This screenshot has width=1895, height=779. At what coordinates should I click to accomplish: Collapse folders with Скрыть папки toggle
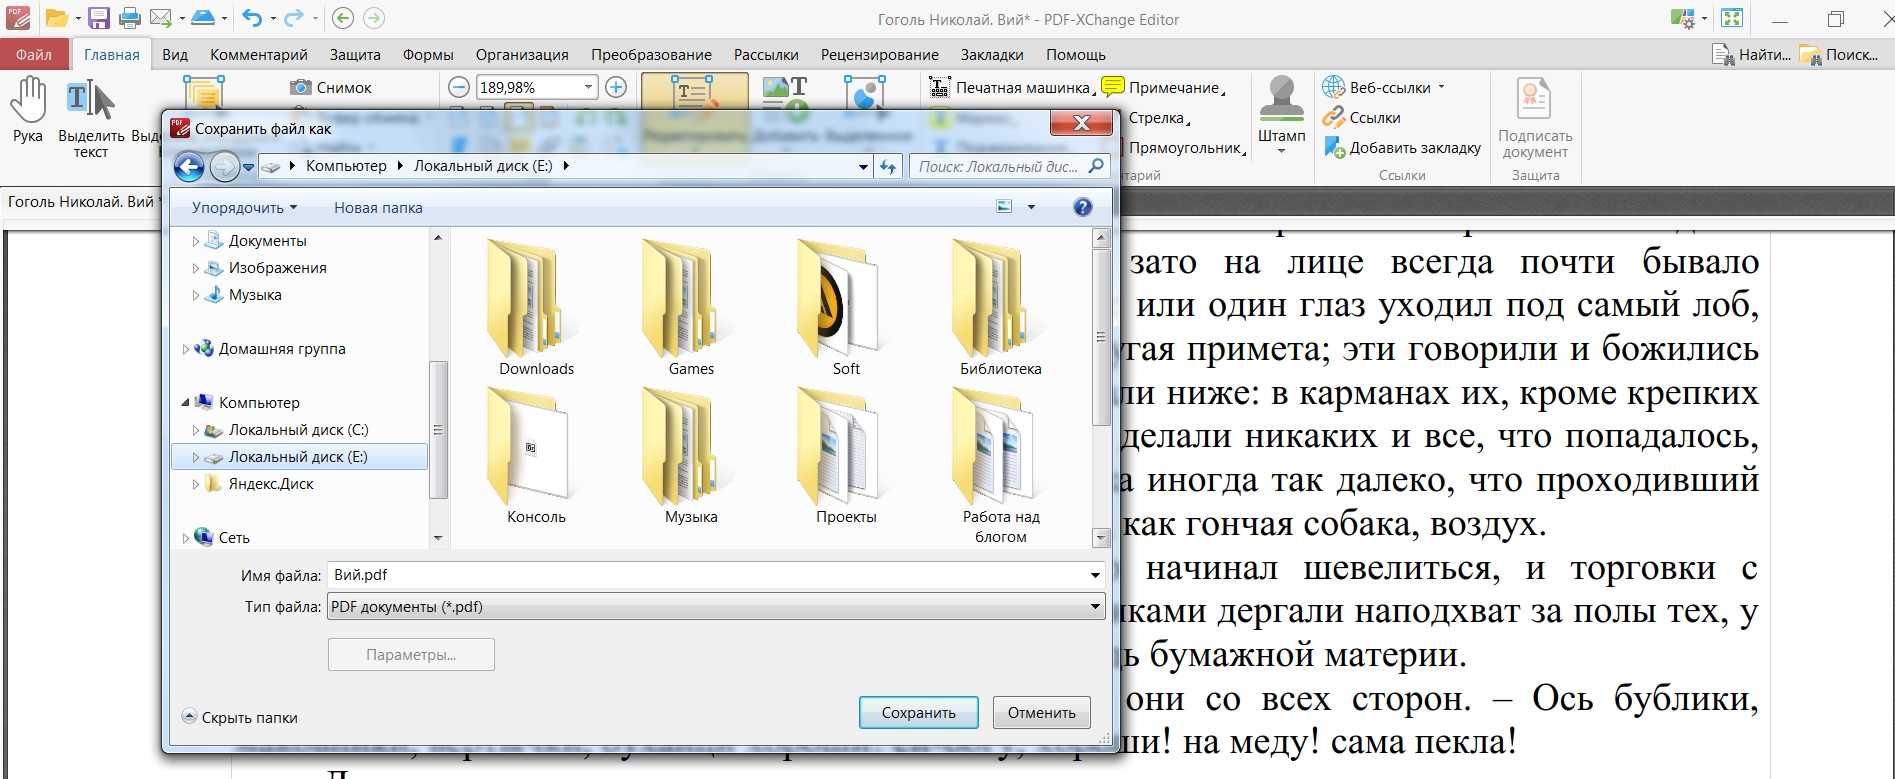click(x=240, y=717)
